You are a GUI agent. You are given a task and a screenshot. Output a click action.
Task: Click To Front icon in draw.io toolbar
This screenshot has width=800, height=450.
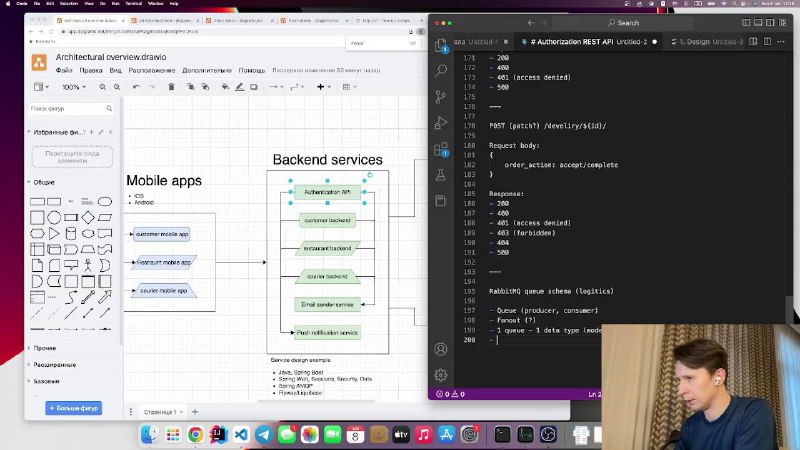pyautogui.click(x=191, y=87)
